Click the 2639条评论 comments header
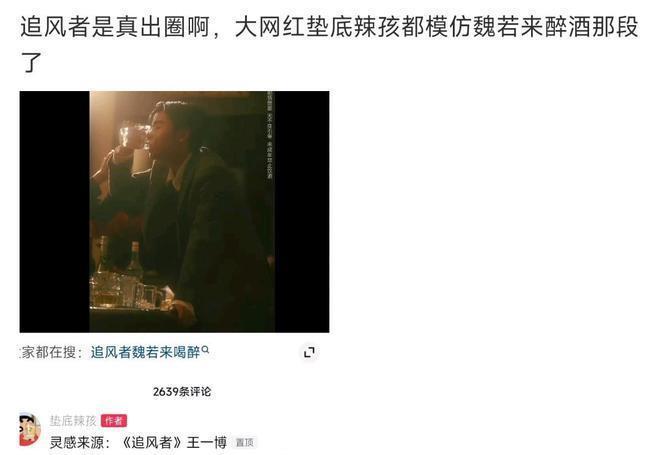Viewport: 660px width, 455px height. (182, 391)
